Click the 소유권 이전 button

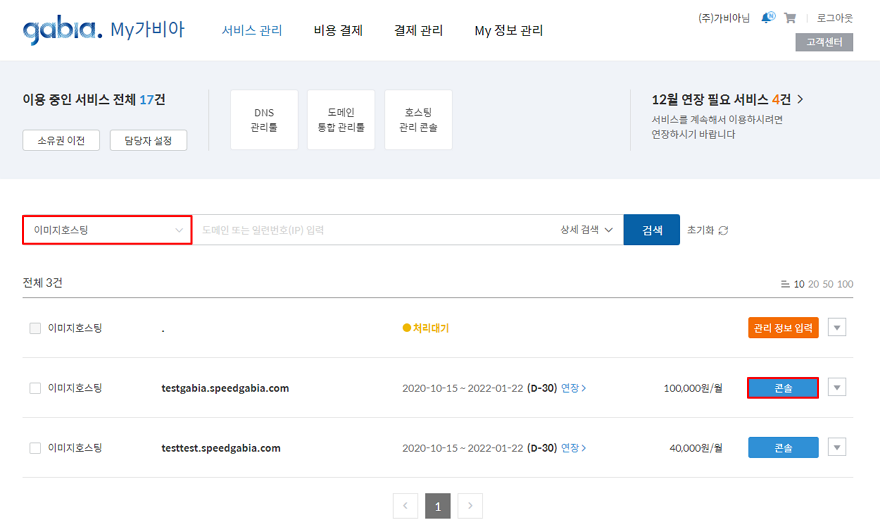pyautogui.click(x=61, y=140)
